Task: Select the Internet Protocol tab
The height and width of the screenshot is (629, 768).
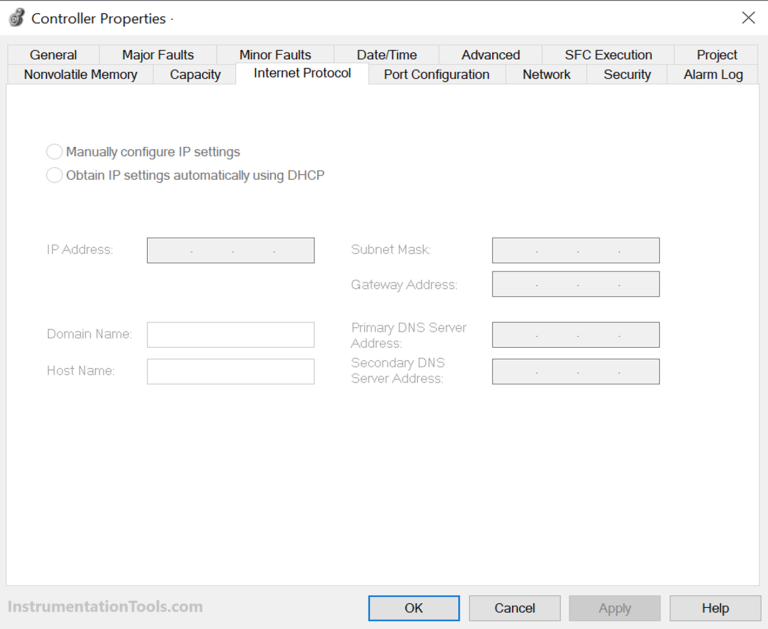Action: point(302,73)
